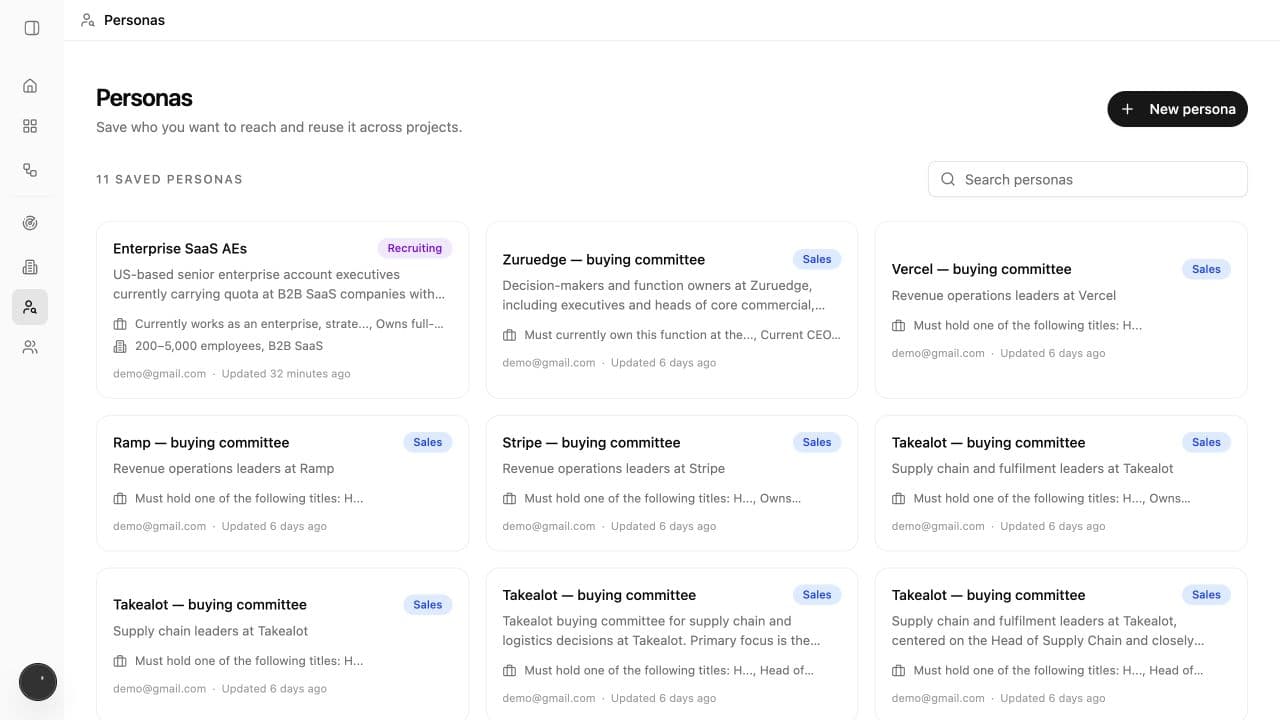Open the linked-squares workflow icon in the sidebar
The image size is (1280, 720).
30,170
